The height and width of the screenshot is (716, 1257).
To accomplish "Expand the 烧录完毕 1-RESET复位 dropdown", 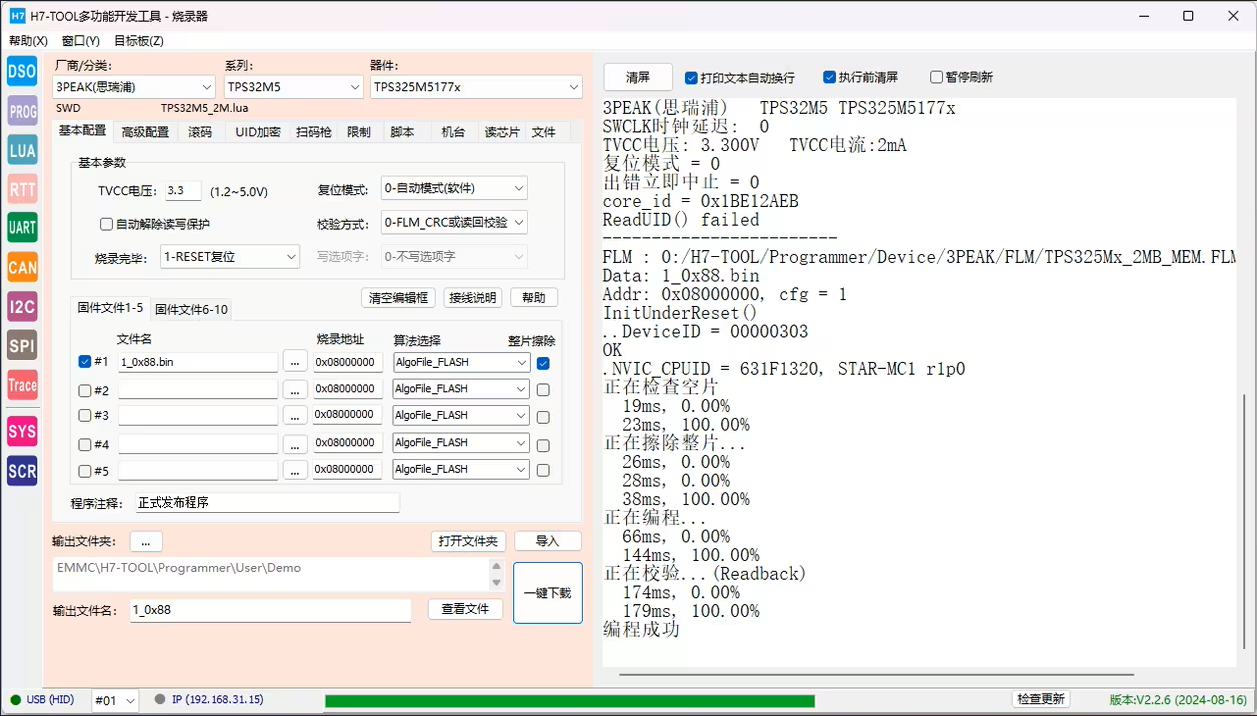I will coord(230,256).
